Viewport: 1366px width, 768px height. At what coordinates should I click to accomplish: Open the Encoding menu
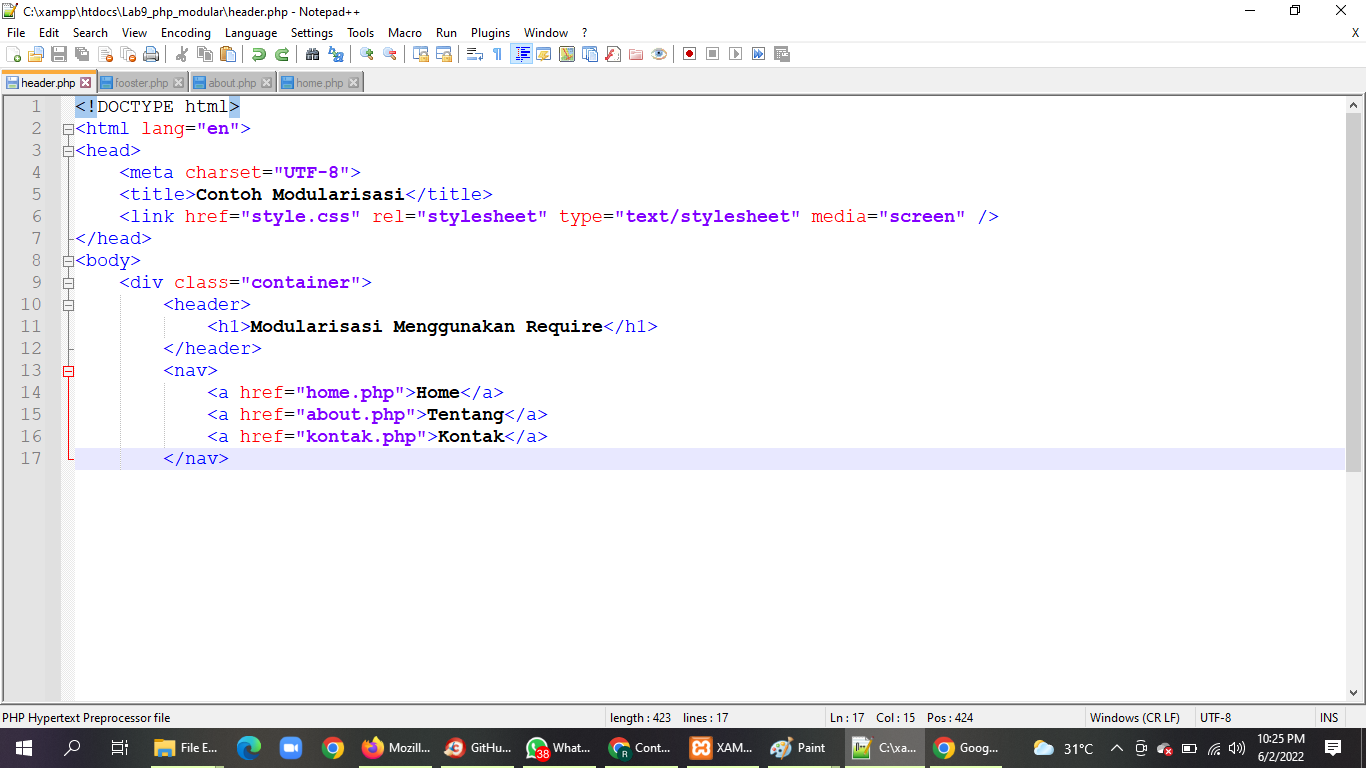[186, 33]
